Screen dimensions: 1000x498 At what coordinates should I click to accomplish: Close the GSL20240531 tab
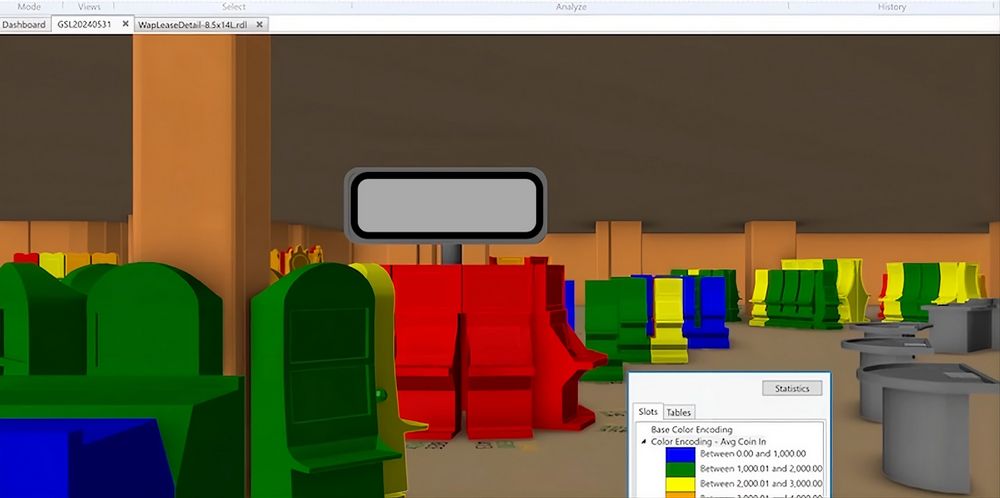(125, 24)
